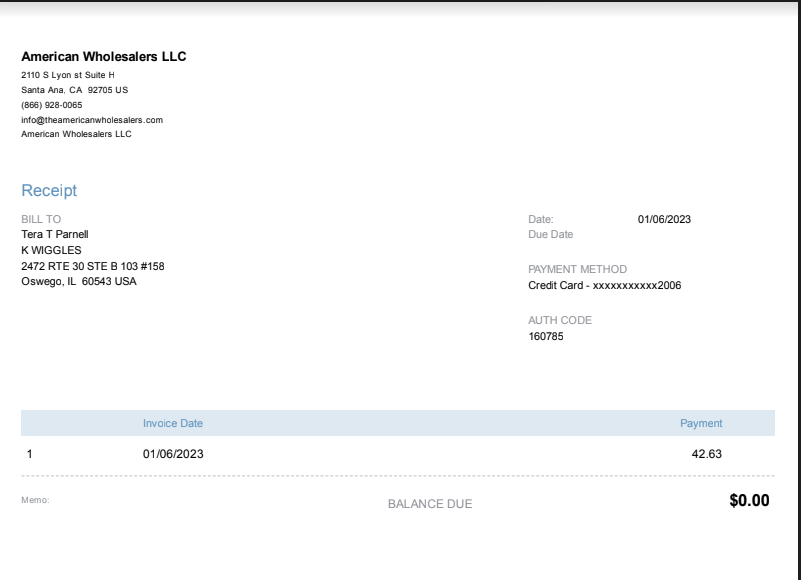Click the Receipt title

click(49, 191)
